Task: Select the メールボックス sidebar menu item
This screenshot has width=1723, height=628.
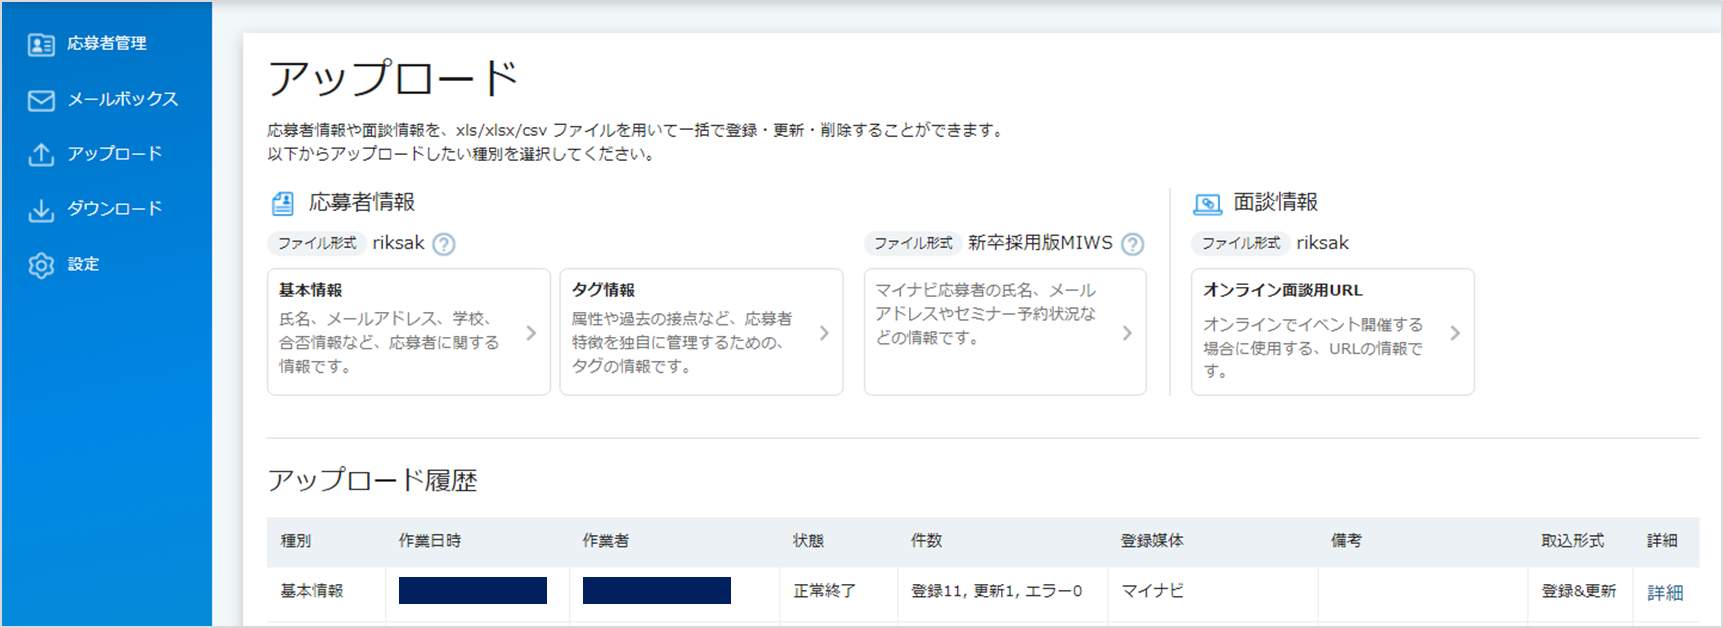Action: [106, 100]
